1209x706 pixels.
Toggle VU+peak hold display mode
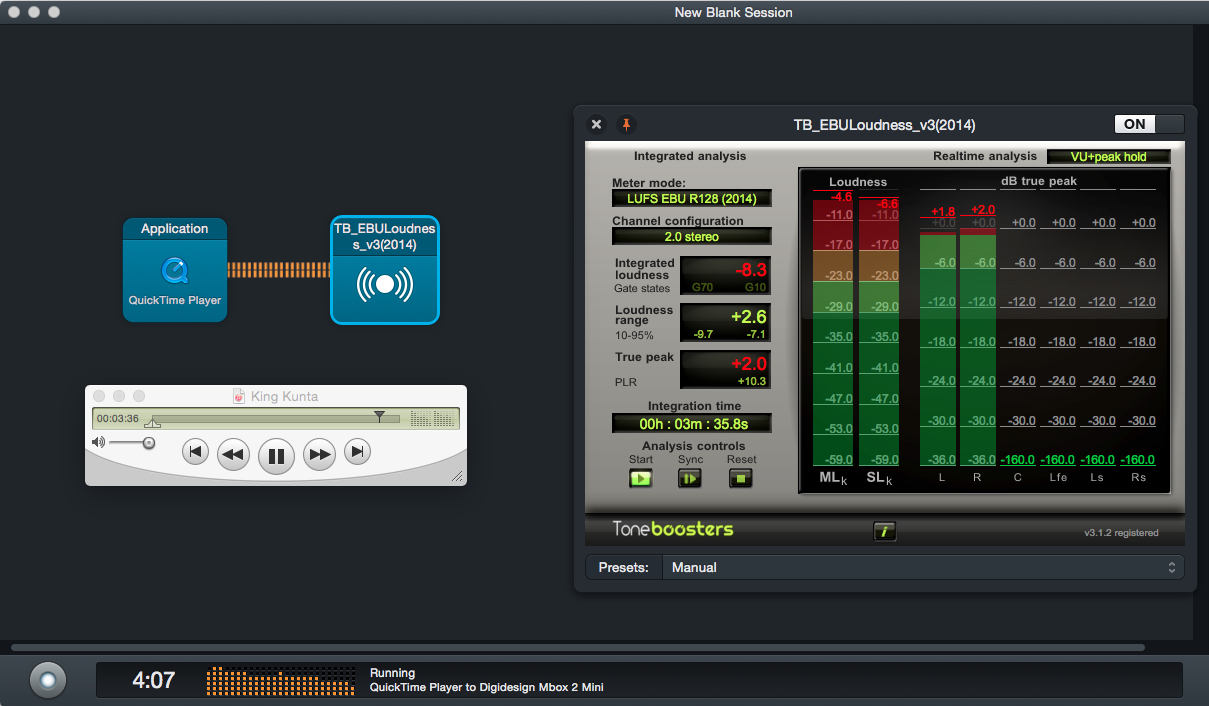pyautogui.click(x=1108, y=156)
